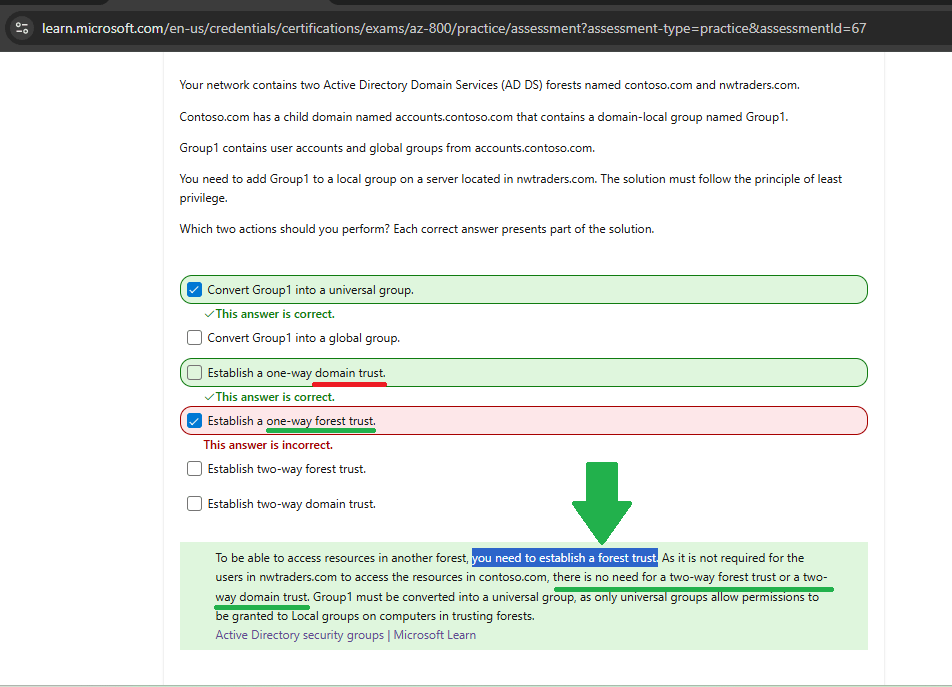Uncheck Establish a one-way forest trust
This screenshot has height=687, width=952.
194,421
